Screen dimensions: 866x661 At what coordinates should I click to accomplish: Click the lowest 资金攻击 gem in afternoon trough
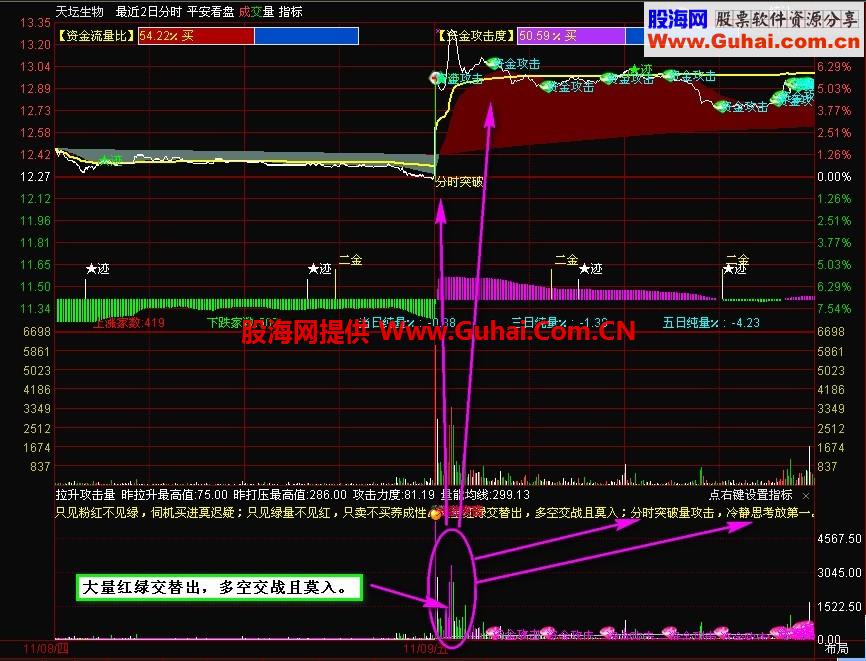(x=721, y=107)
